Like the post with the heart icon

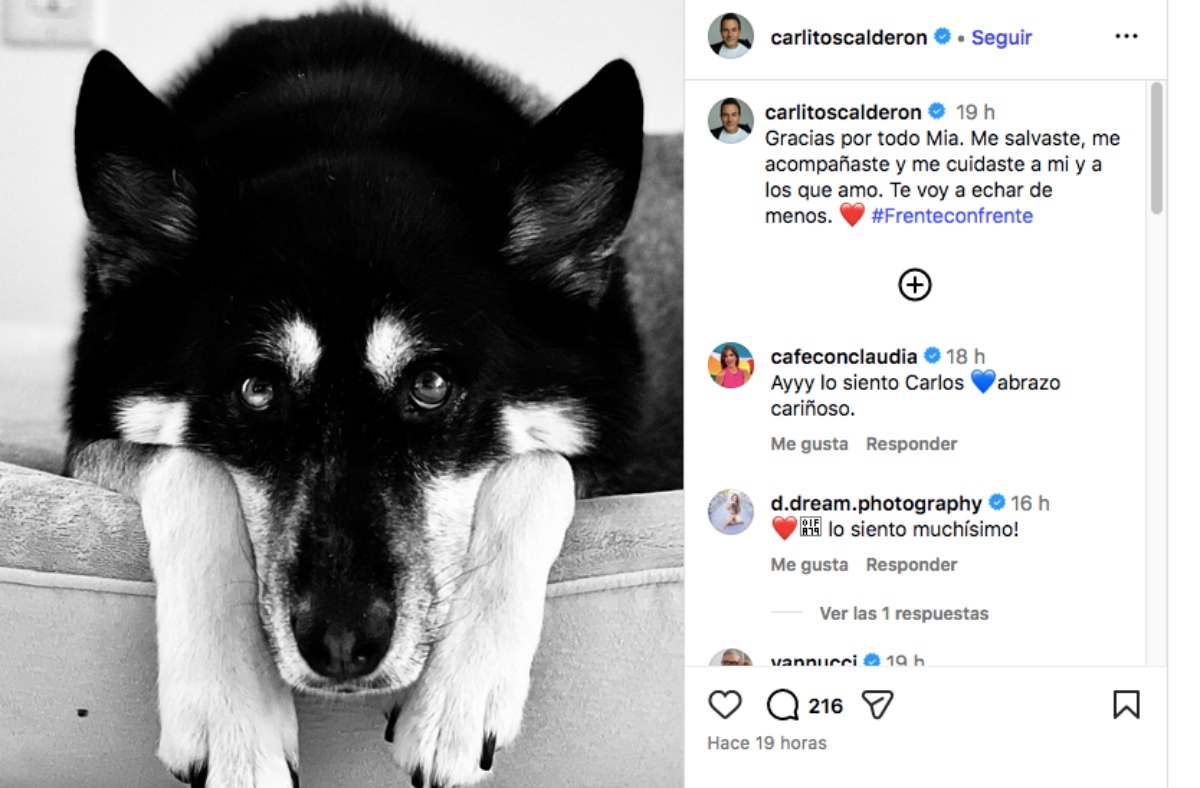pyautogui.click(x=725, y=705)
